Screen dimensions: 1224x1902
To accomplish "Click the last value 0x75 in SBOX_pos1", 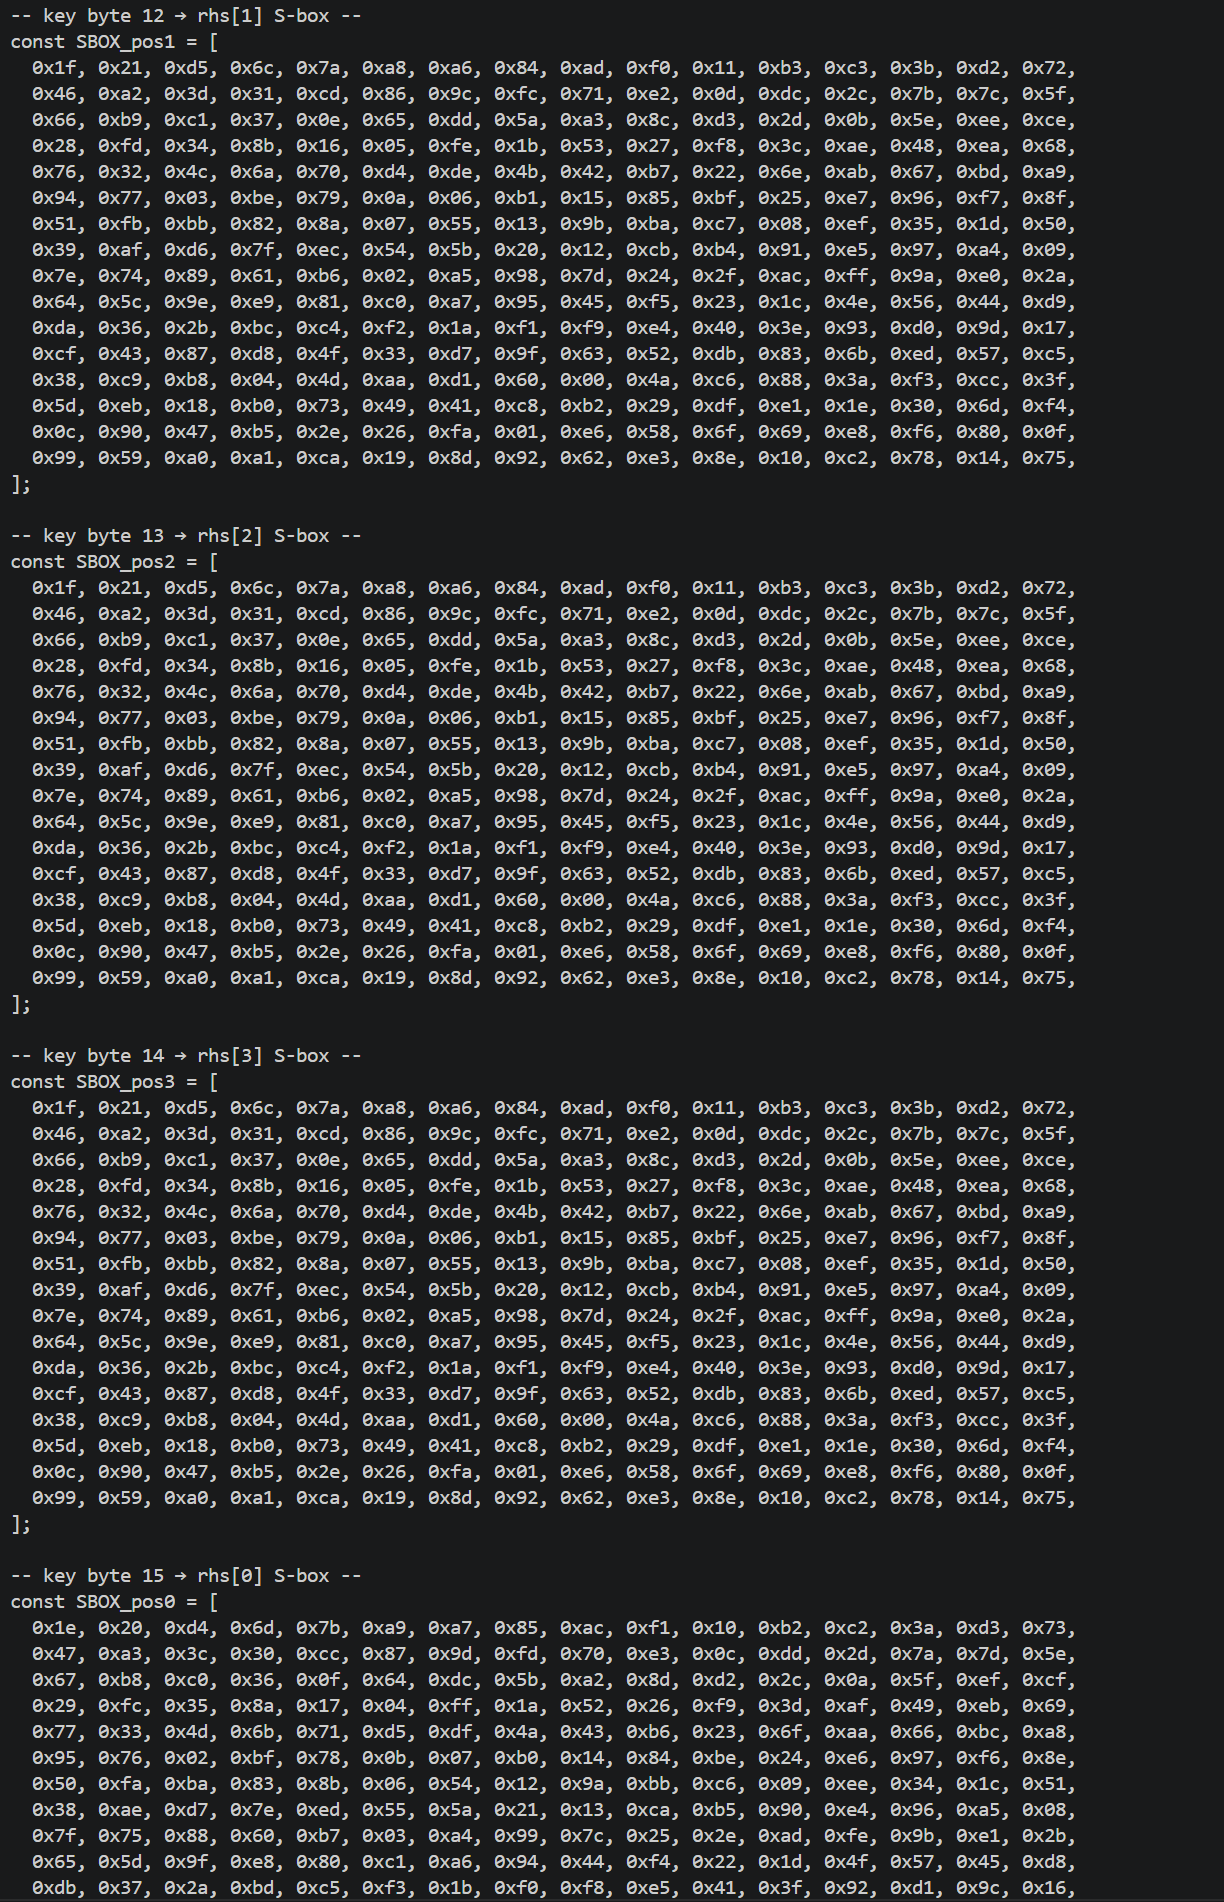I will coord(1044,458).
